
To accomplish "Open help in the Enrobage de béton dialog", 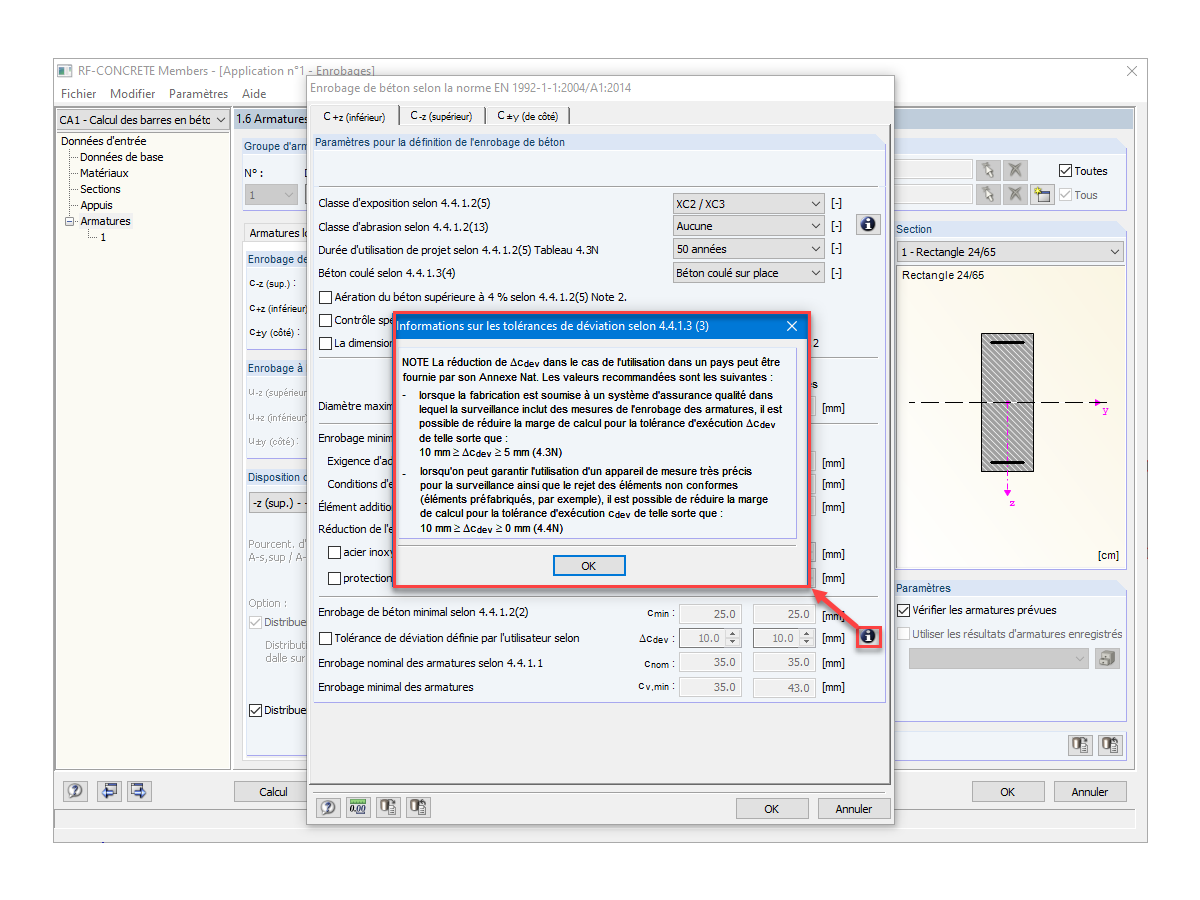I will click(328, 807).
